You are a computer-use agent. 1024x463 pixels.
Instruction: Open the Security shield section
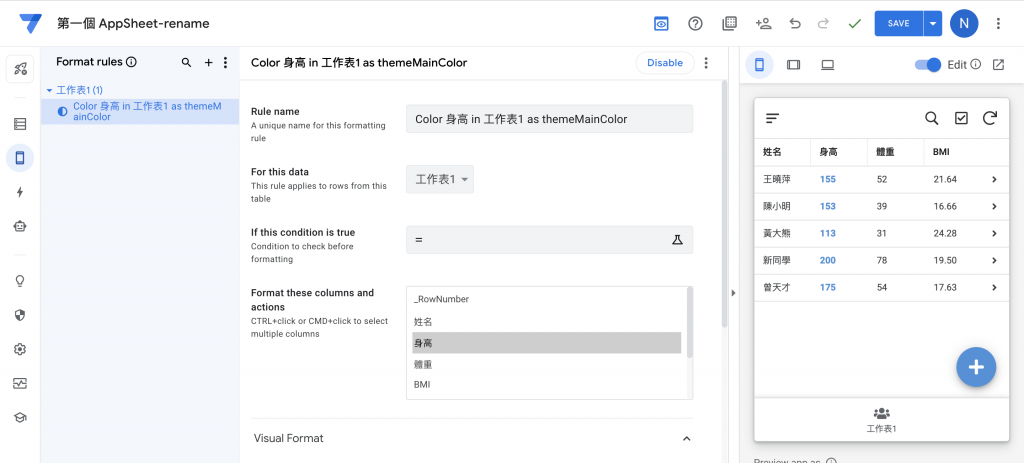(x=20, y=315)
